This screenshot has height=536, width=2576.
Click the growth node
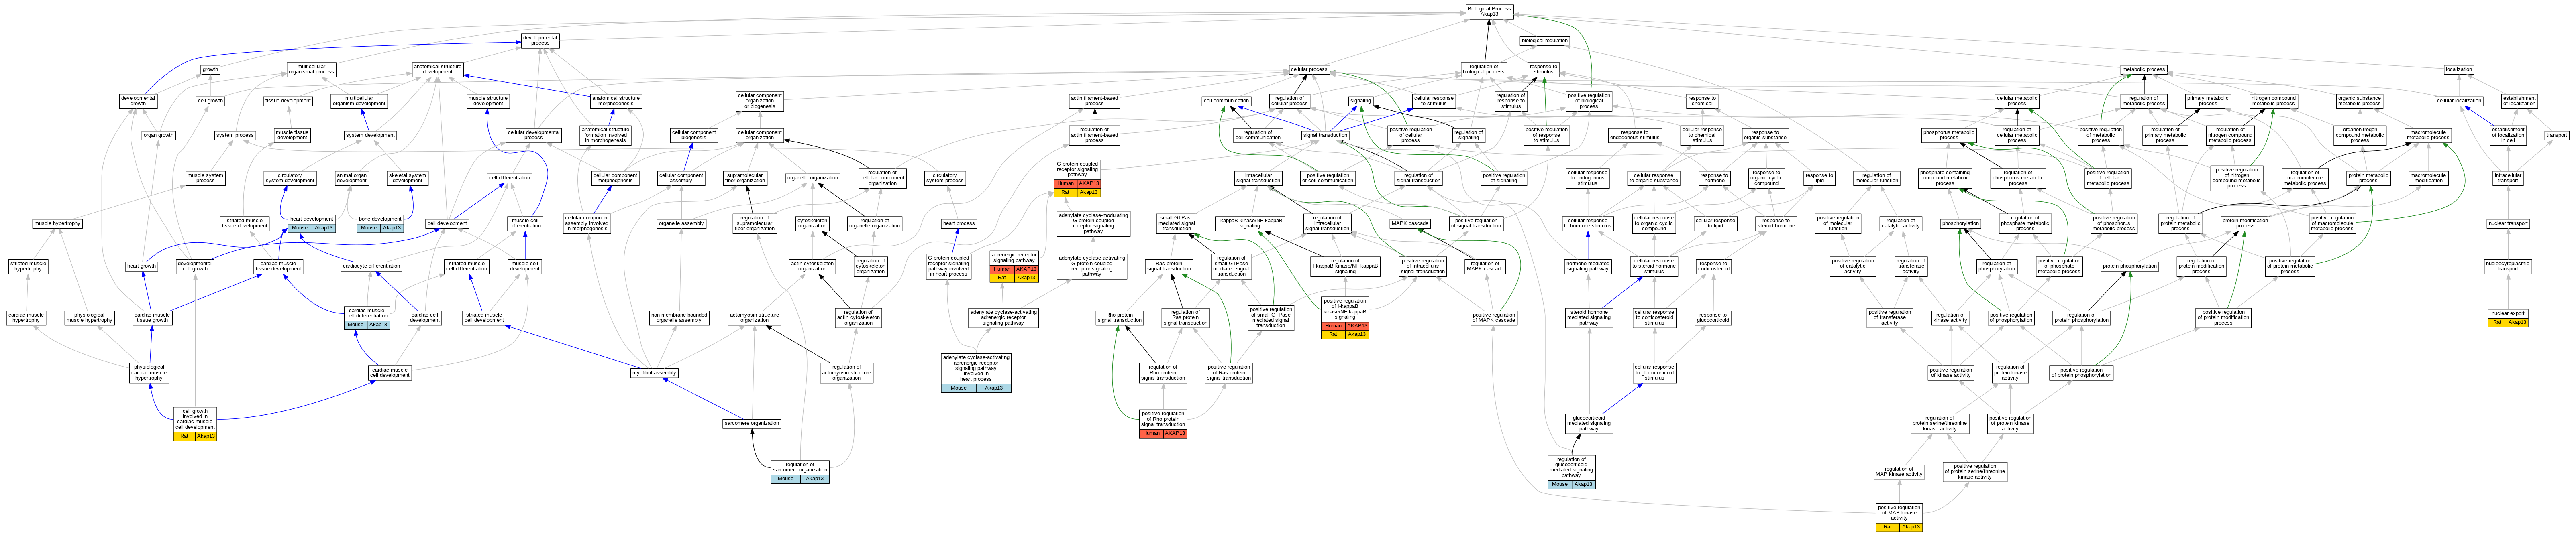click(x=210, y=70)
